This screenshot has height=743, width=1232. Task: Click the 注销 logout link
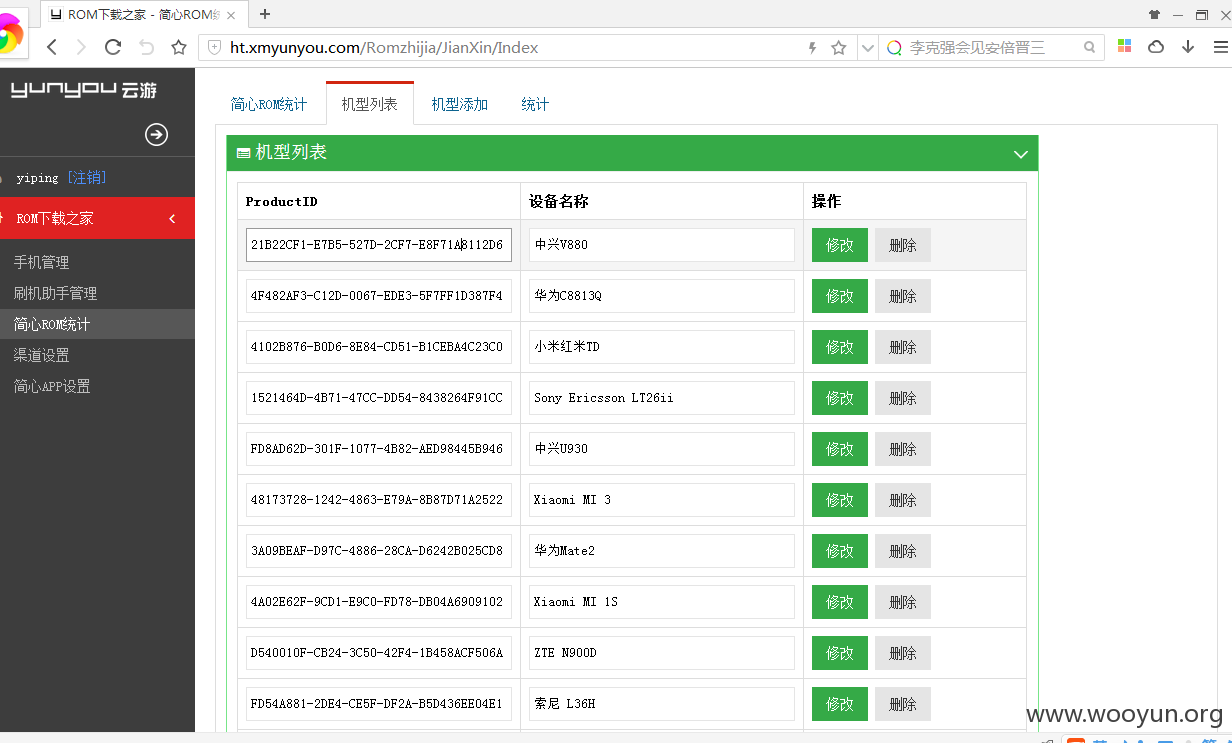pyautogui.click(x=87, y=177)
